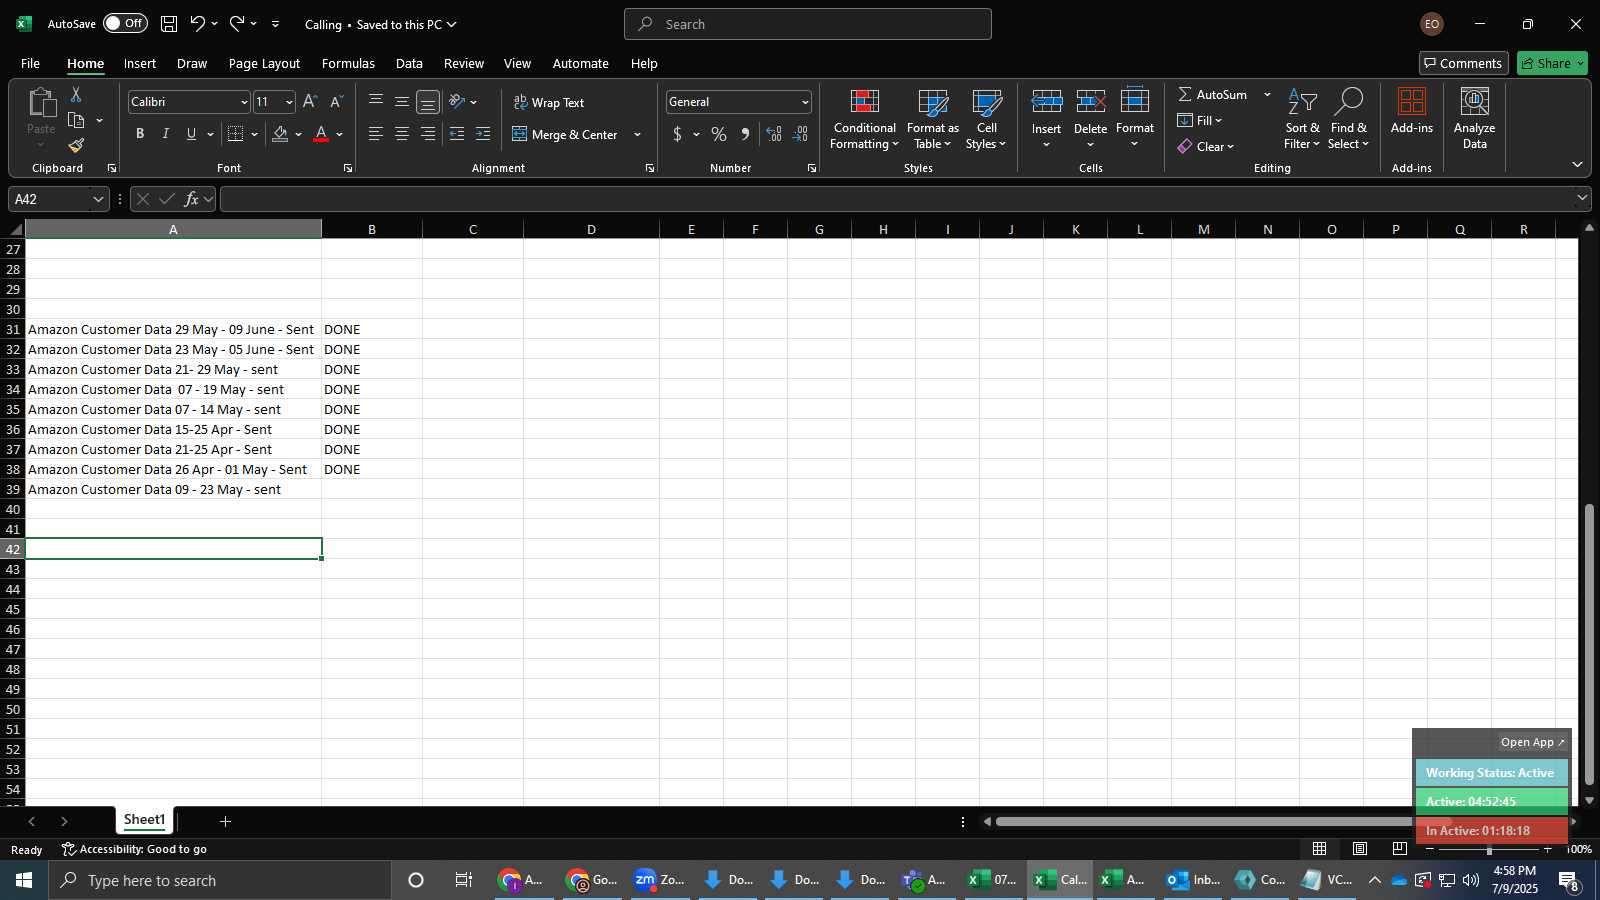Image resolution: width=1600 pixels, height=900 pixels.
Task: Click Accessibility: Good to go status
Action: click(x=134, y=849)
